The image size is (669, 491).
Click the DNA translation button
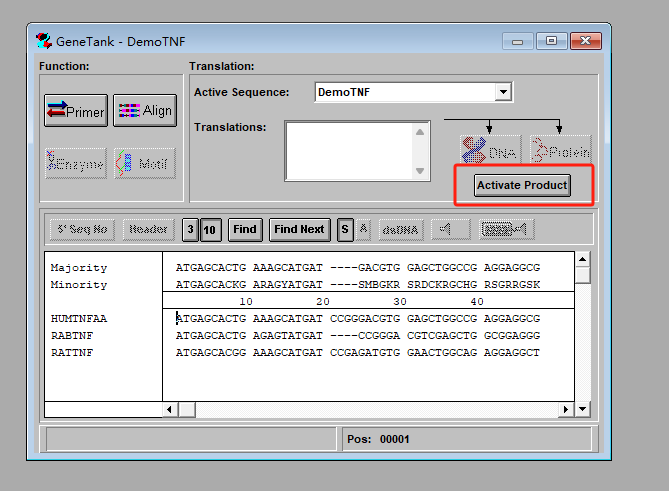click(x=491, y=150)
